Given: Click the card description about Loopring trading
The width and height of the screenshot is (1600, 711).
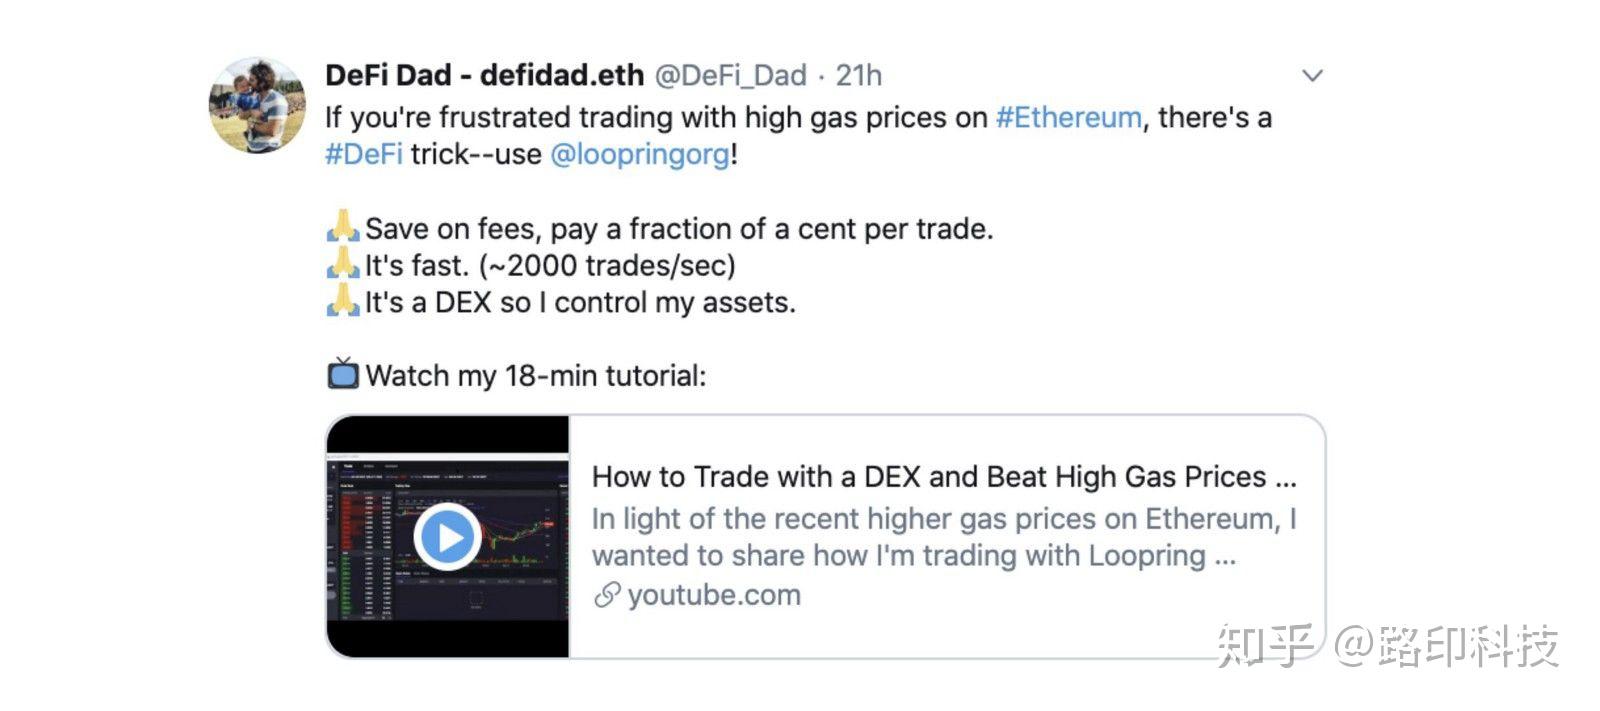Looking at the screenshot, I should tap(944, 537).
